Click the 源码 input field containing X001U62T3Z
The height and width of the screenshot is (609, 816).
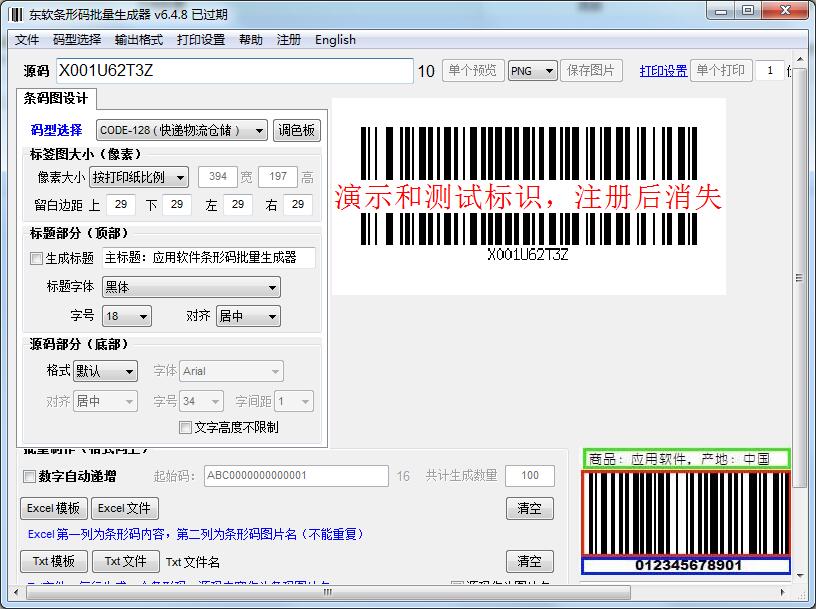coord(233,71)
